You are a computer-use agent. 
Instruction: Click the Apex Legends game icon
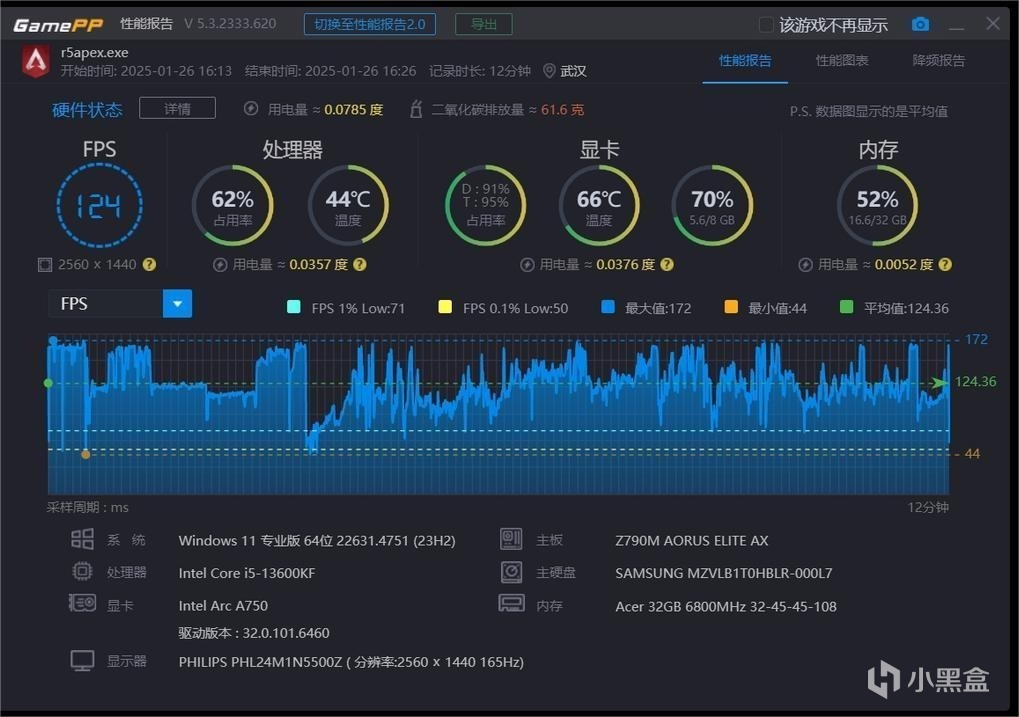pyautogui.click(x=36, y=62)
